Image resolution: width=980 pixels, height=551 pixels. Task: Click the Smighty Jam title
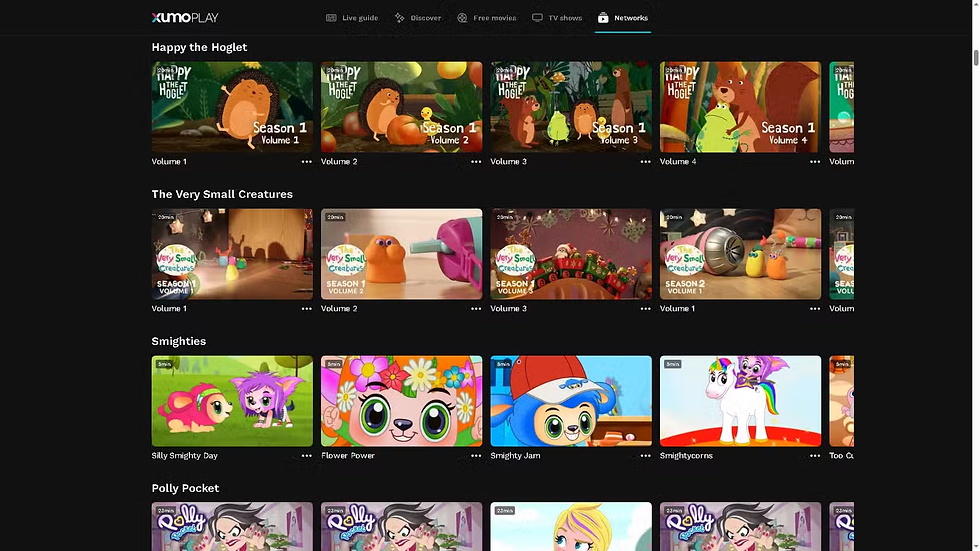point(515,455)
